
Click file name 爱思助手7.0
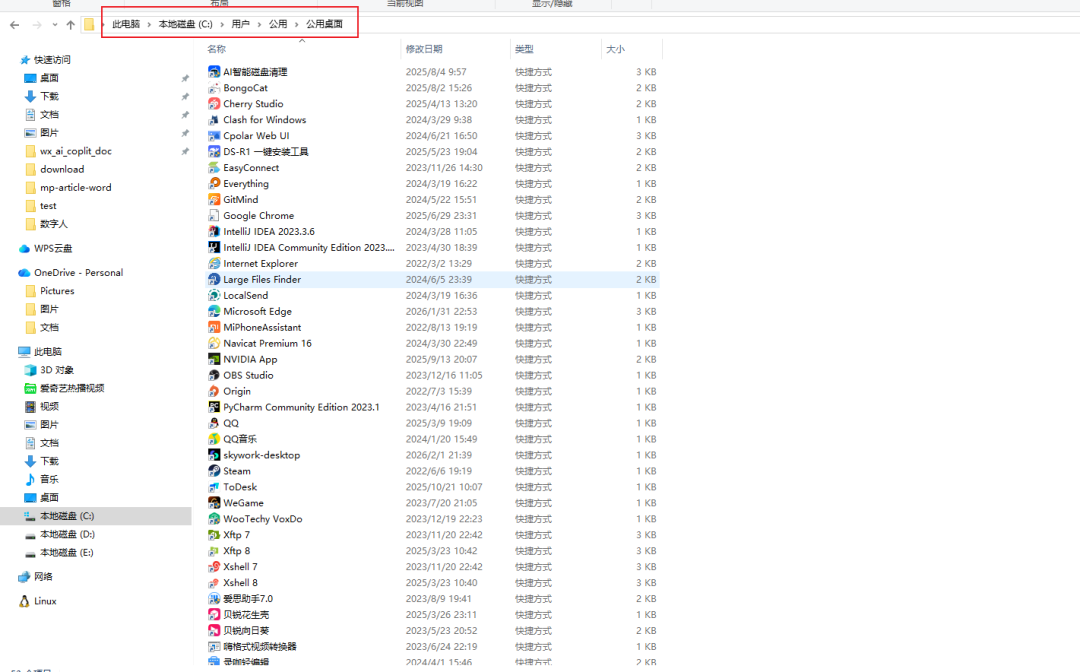click(248, 599)
